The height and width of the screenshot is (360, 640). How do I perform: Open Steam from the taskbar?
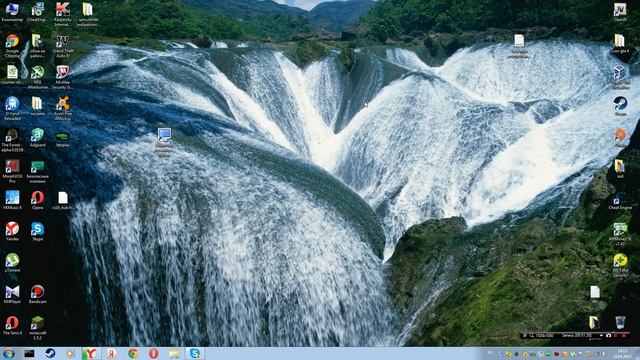tap(50, 353)
